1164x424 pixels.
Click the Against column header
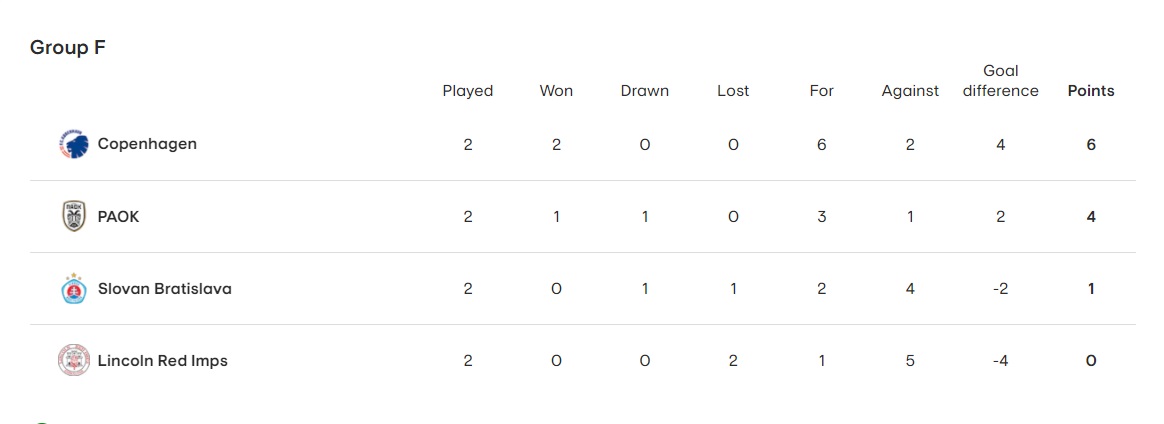point(910,91)
